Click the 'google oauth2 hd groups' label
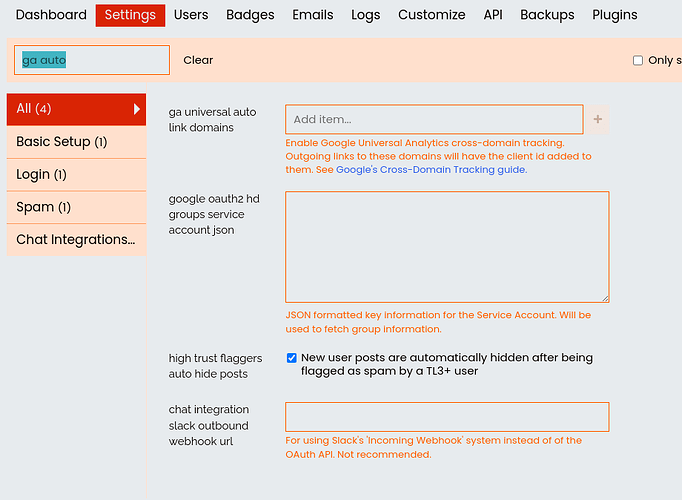The height and width of the screenshot is (500, 682). tap(214, 214)
